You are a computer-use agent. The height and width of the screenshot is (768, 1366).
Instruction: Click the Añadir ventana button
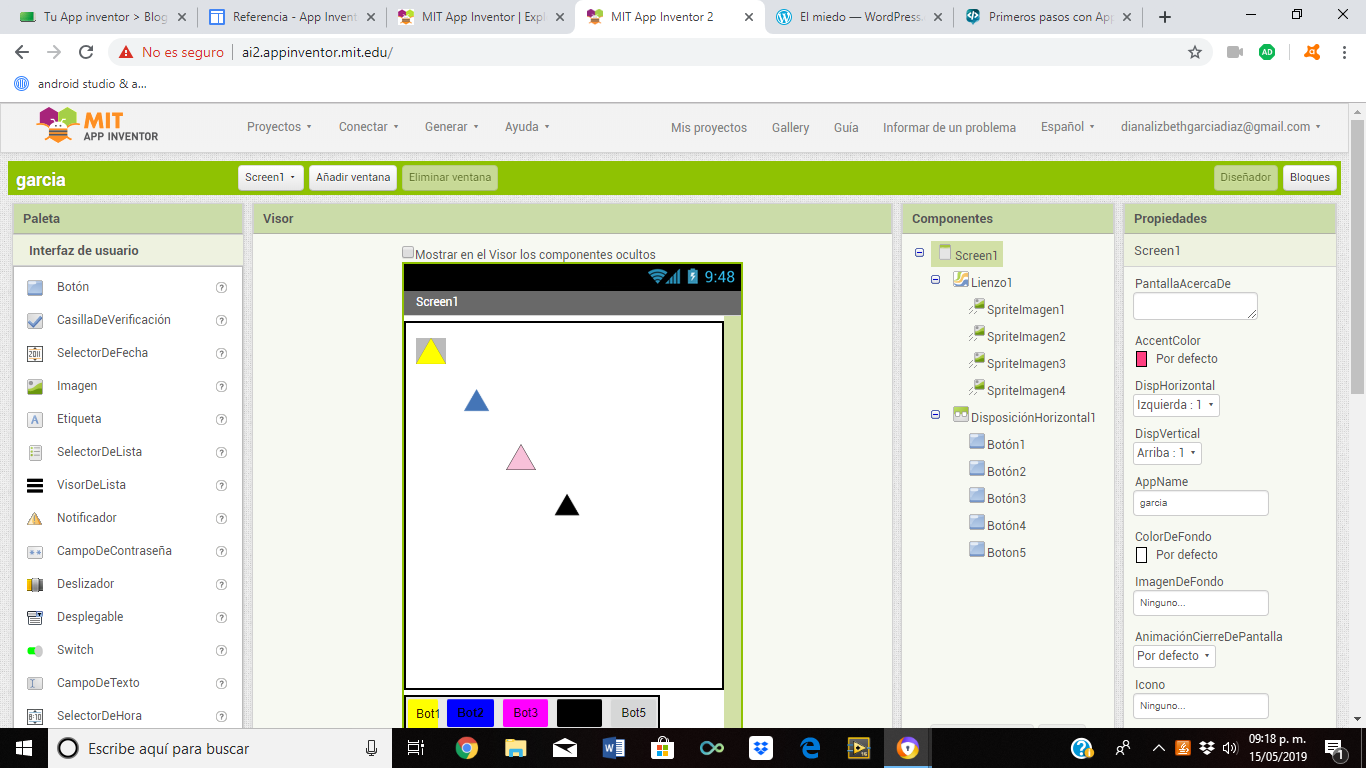tap(353, 177)
